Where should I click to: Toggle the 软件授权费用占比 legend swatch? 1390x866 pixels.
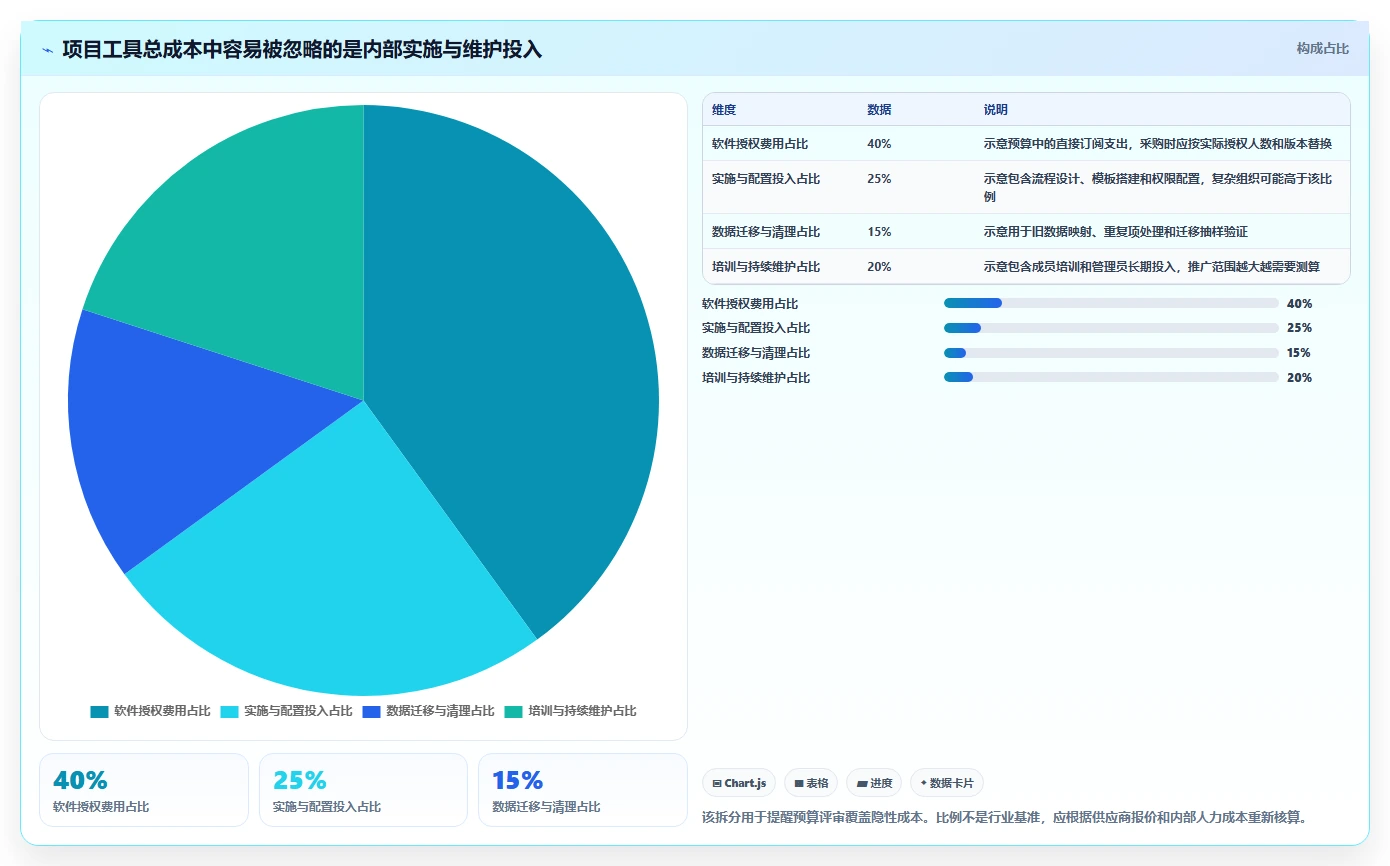point(99,712)
